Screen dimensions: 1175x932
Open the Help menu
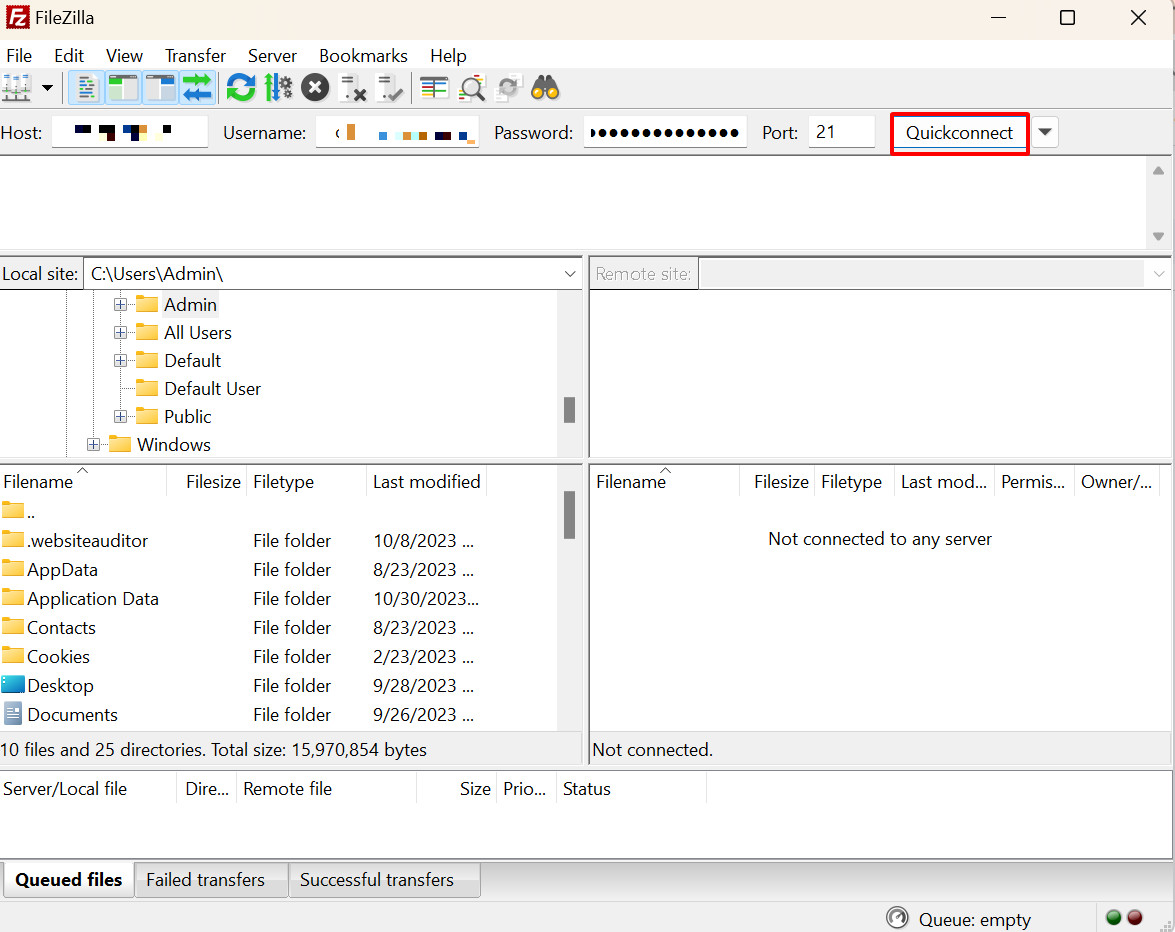pyautogui.click(x=448, y=56)
